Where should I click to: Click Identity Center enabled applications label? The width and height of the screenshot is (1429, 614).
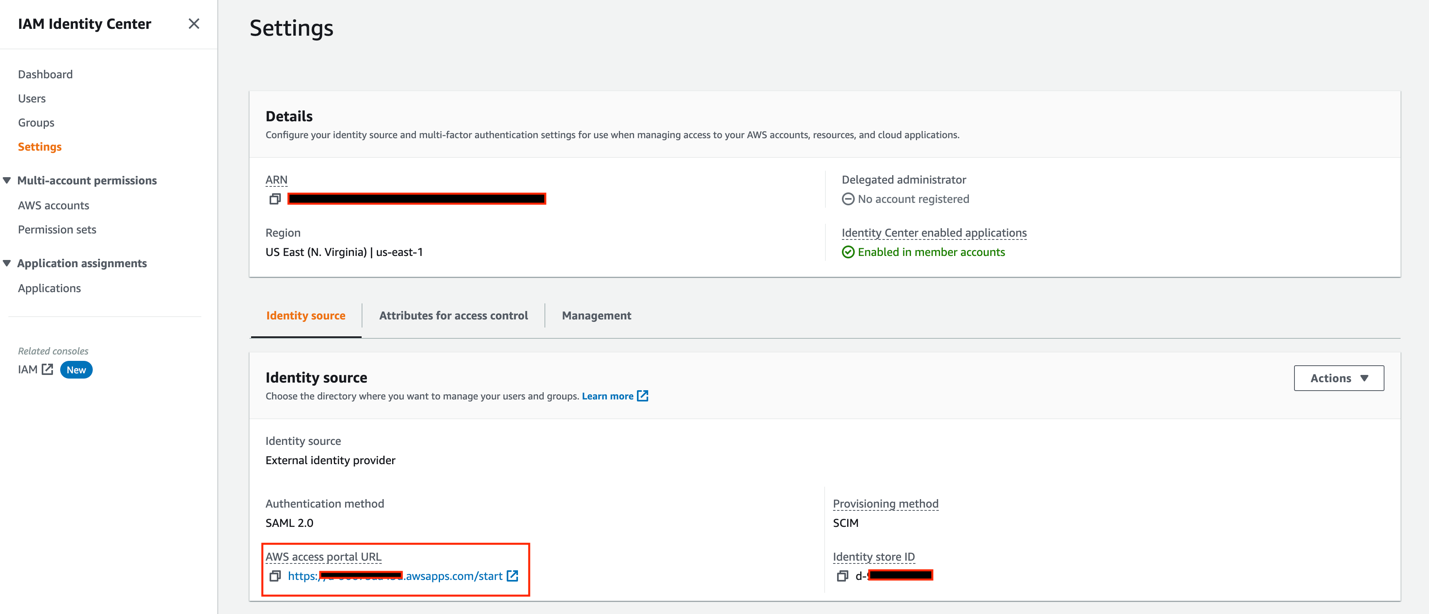point(934,233)
